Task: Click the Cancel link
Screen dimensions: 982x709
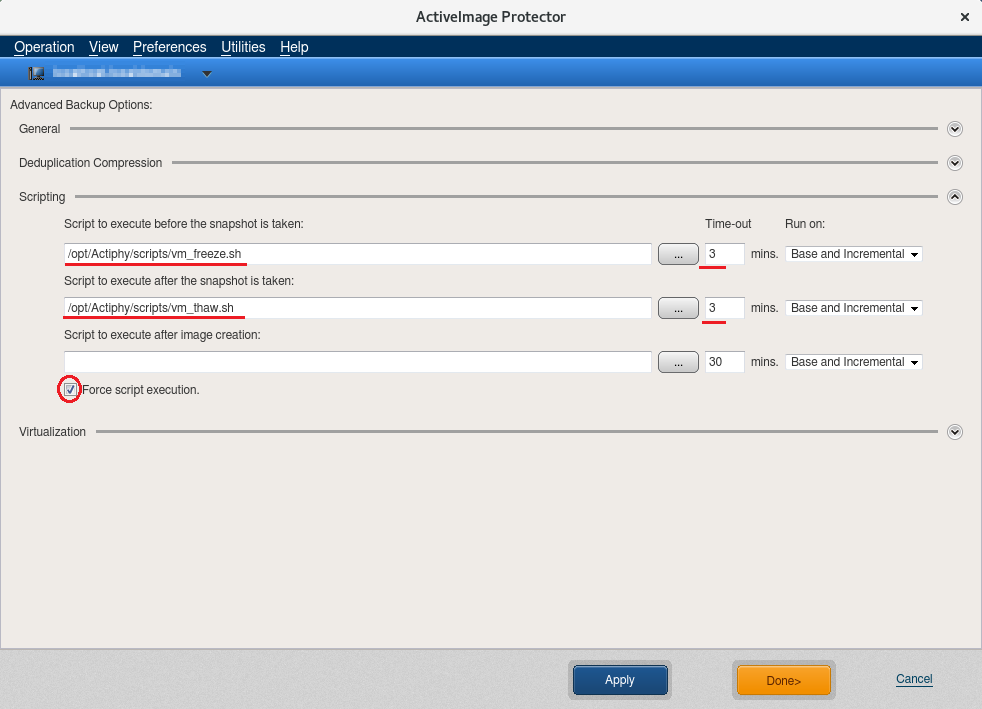Action: (914, 679)
